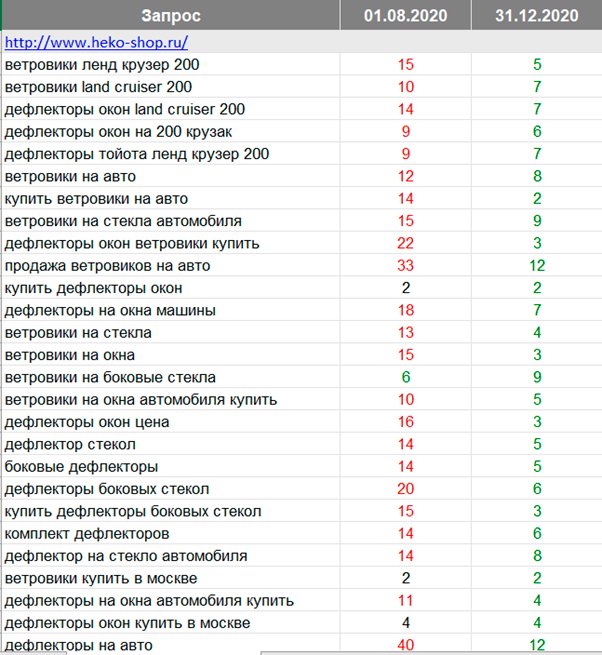Select value 11 in 'дефлекторы на окна автомобиля купить' row
The height and width of the screenshot is (655, 602).
click(x=406, y=601)
